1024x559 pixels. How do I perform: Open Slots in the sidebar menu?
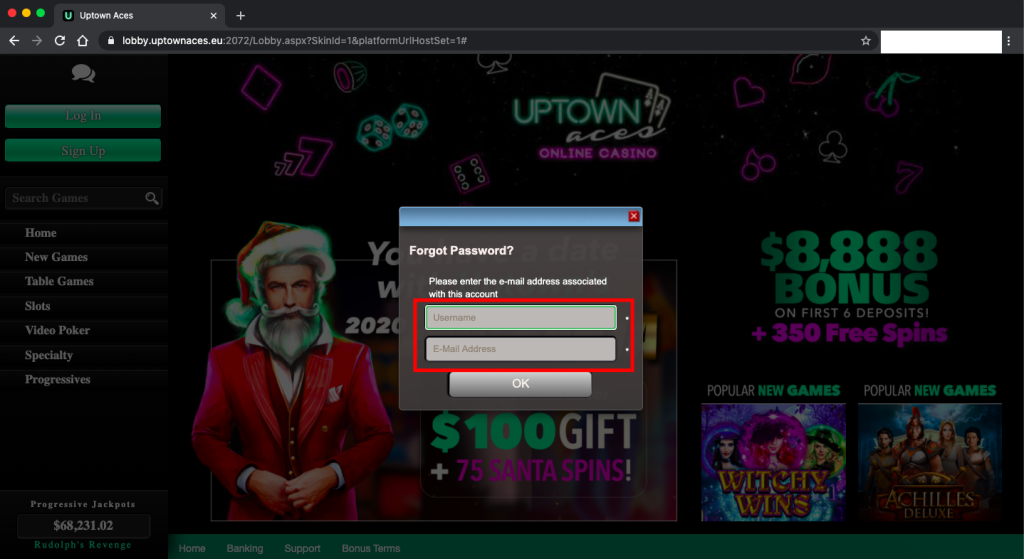[37, 306]
